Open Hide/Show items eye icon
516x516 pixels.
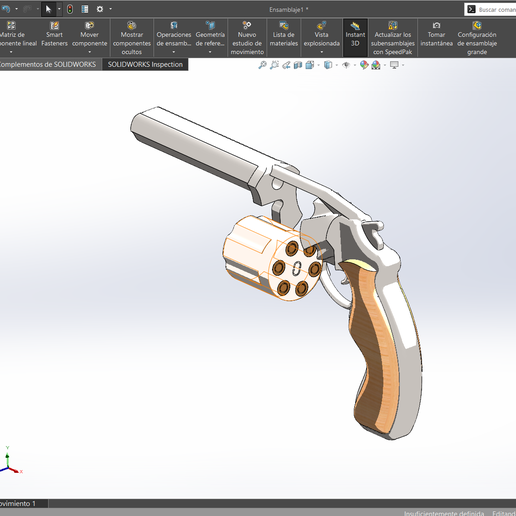point(346,65)
